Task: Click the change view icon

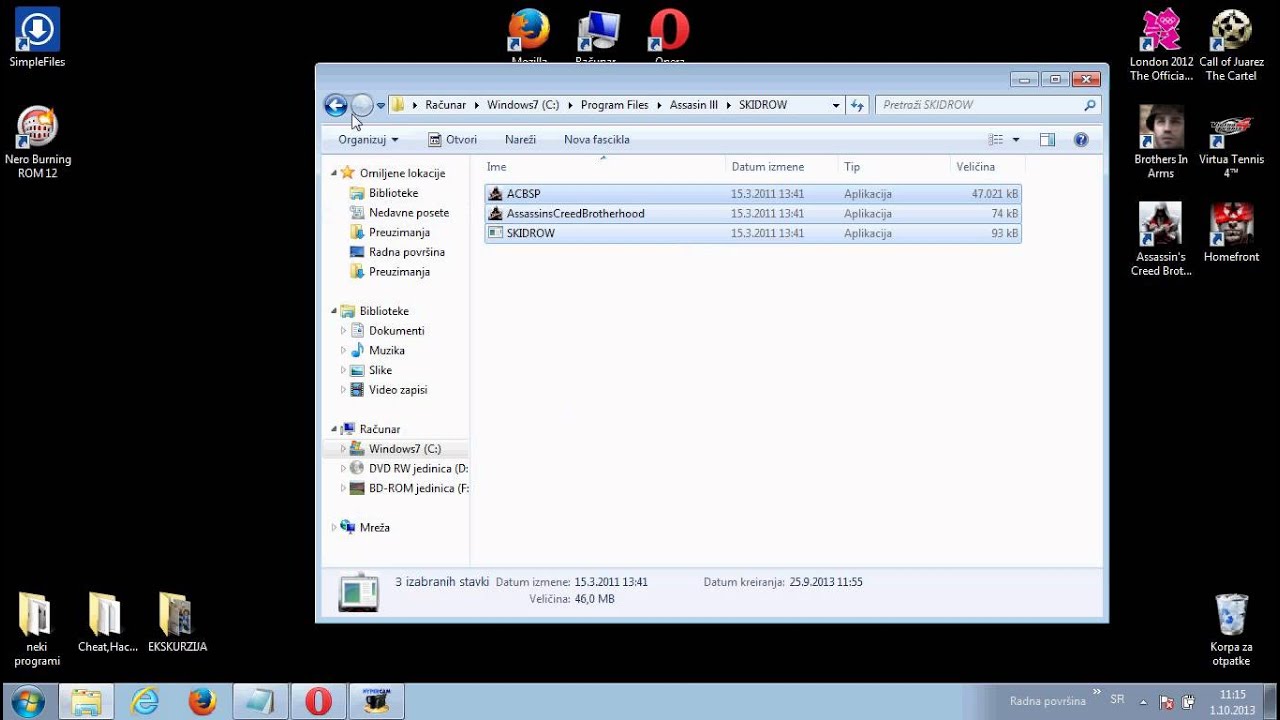Action: (x=996, y=140)
